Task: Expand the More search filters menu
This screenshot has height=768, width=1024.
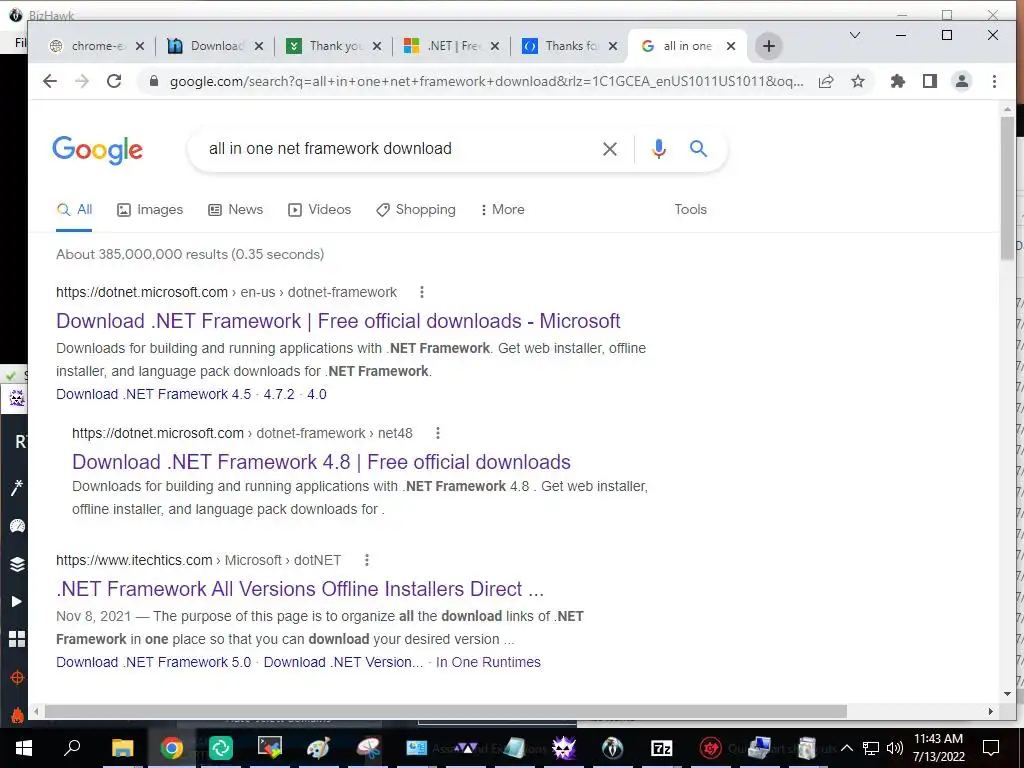Action: [503, 210]
